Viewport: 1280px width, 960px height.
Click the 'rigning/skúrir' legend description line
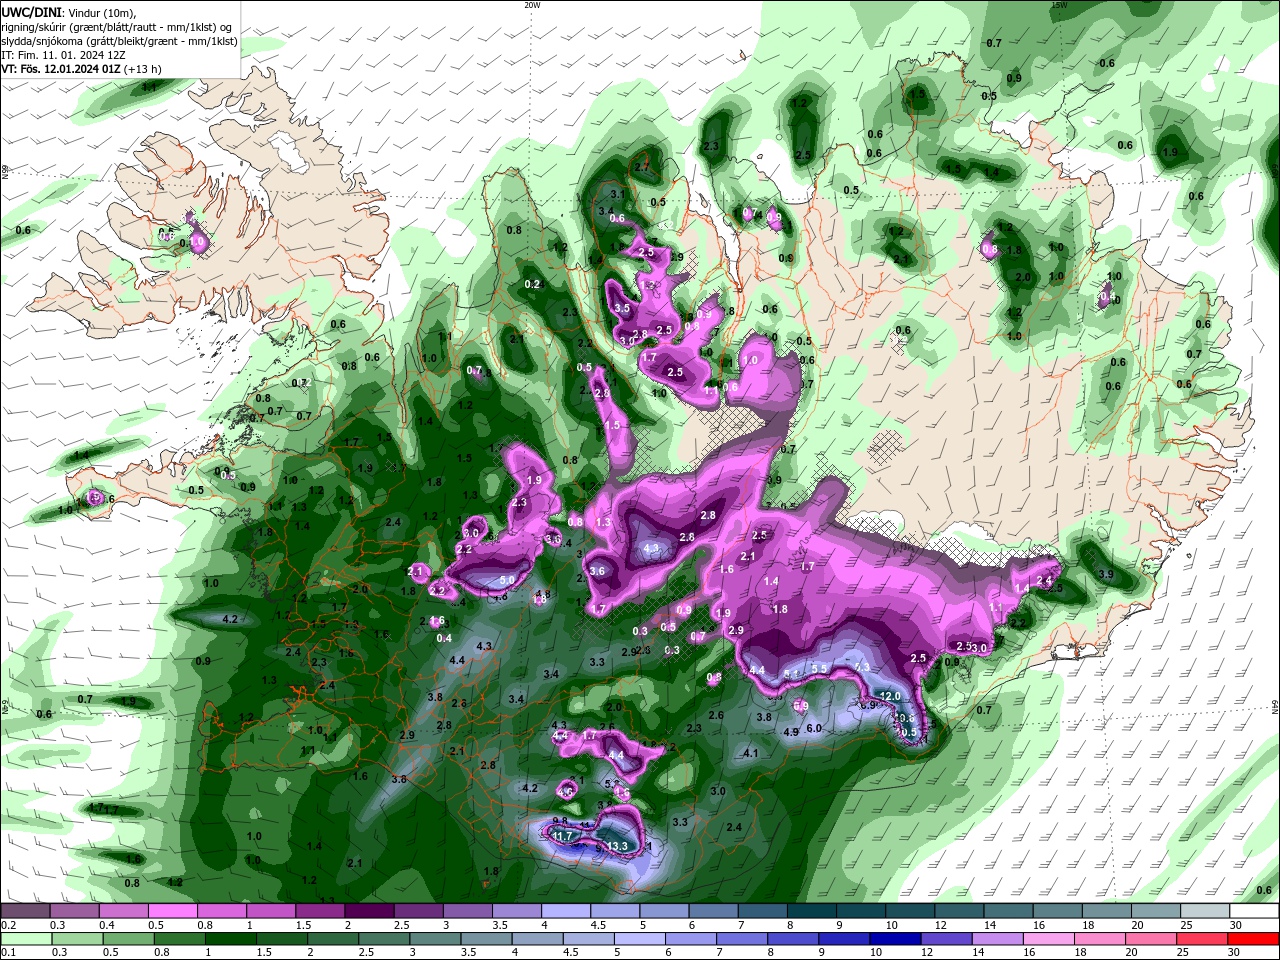[118, 26]
